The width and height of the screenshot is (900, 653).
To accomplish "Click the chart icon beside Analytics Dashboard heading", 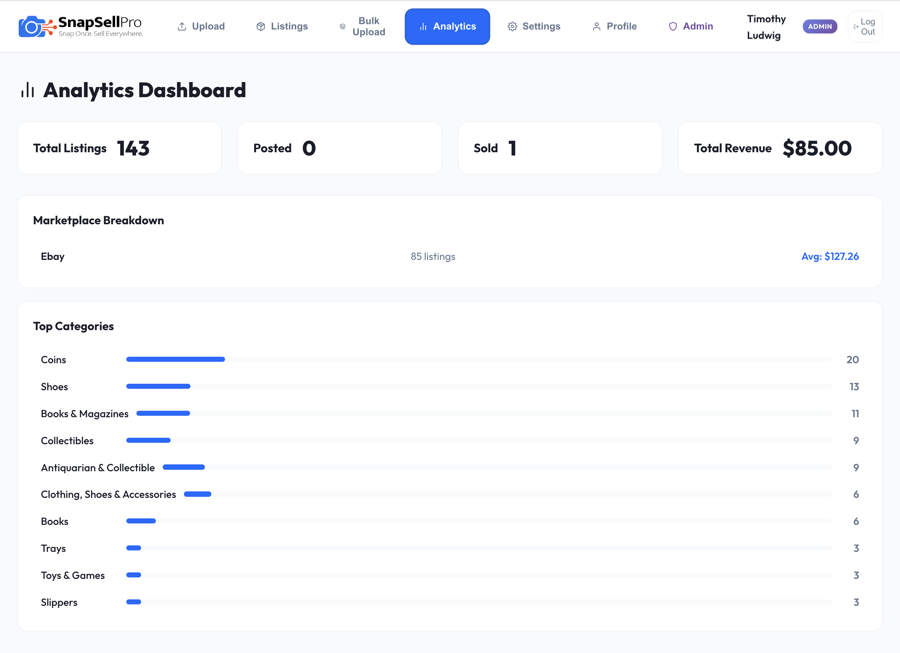I will coord(27,90).
